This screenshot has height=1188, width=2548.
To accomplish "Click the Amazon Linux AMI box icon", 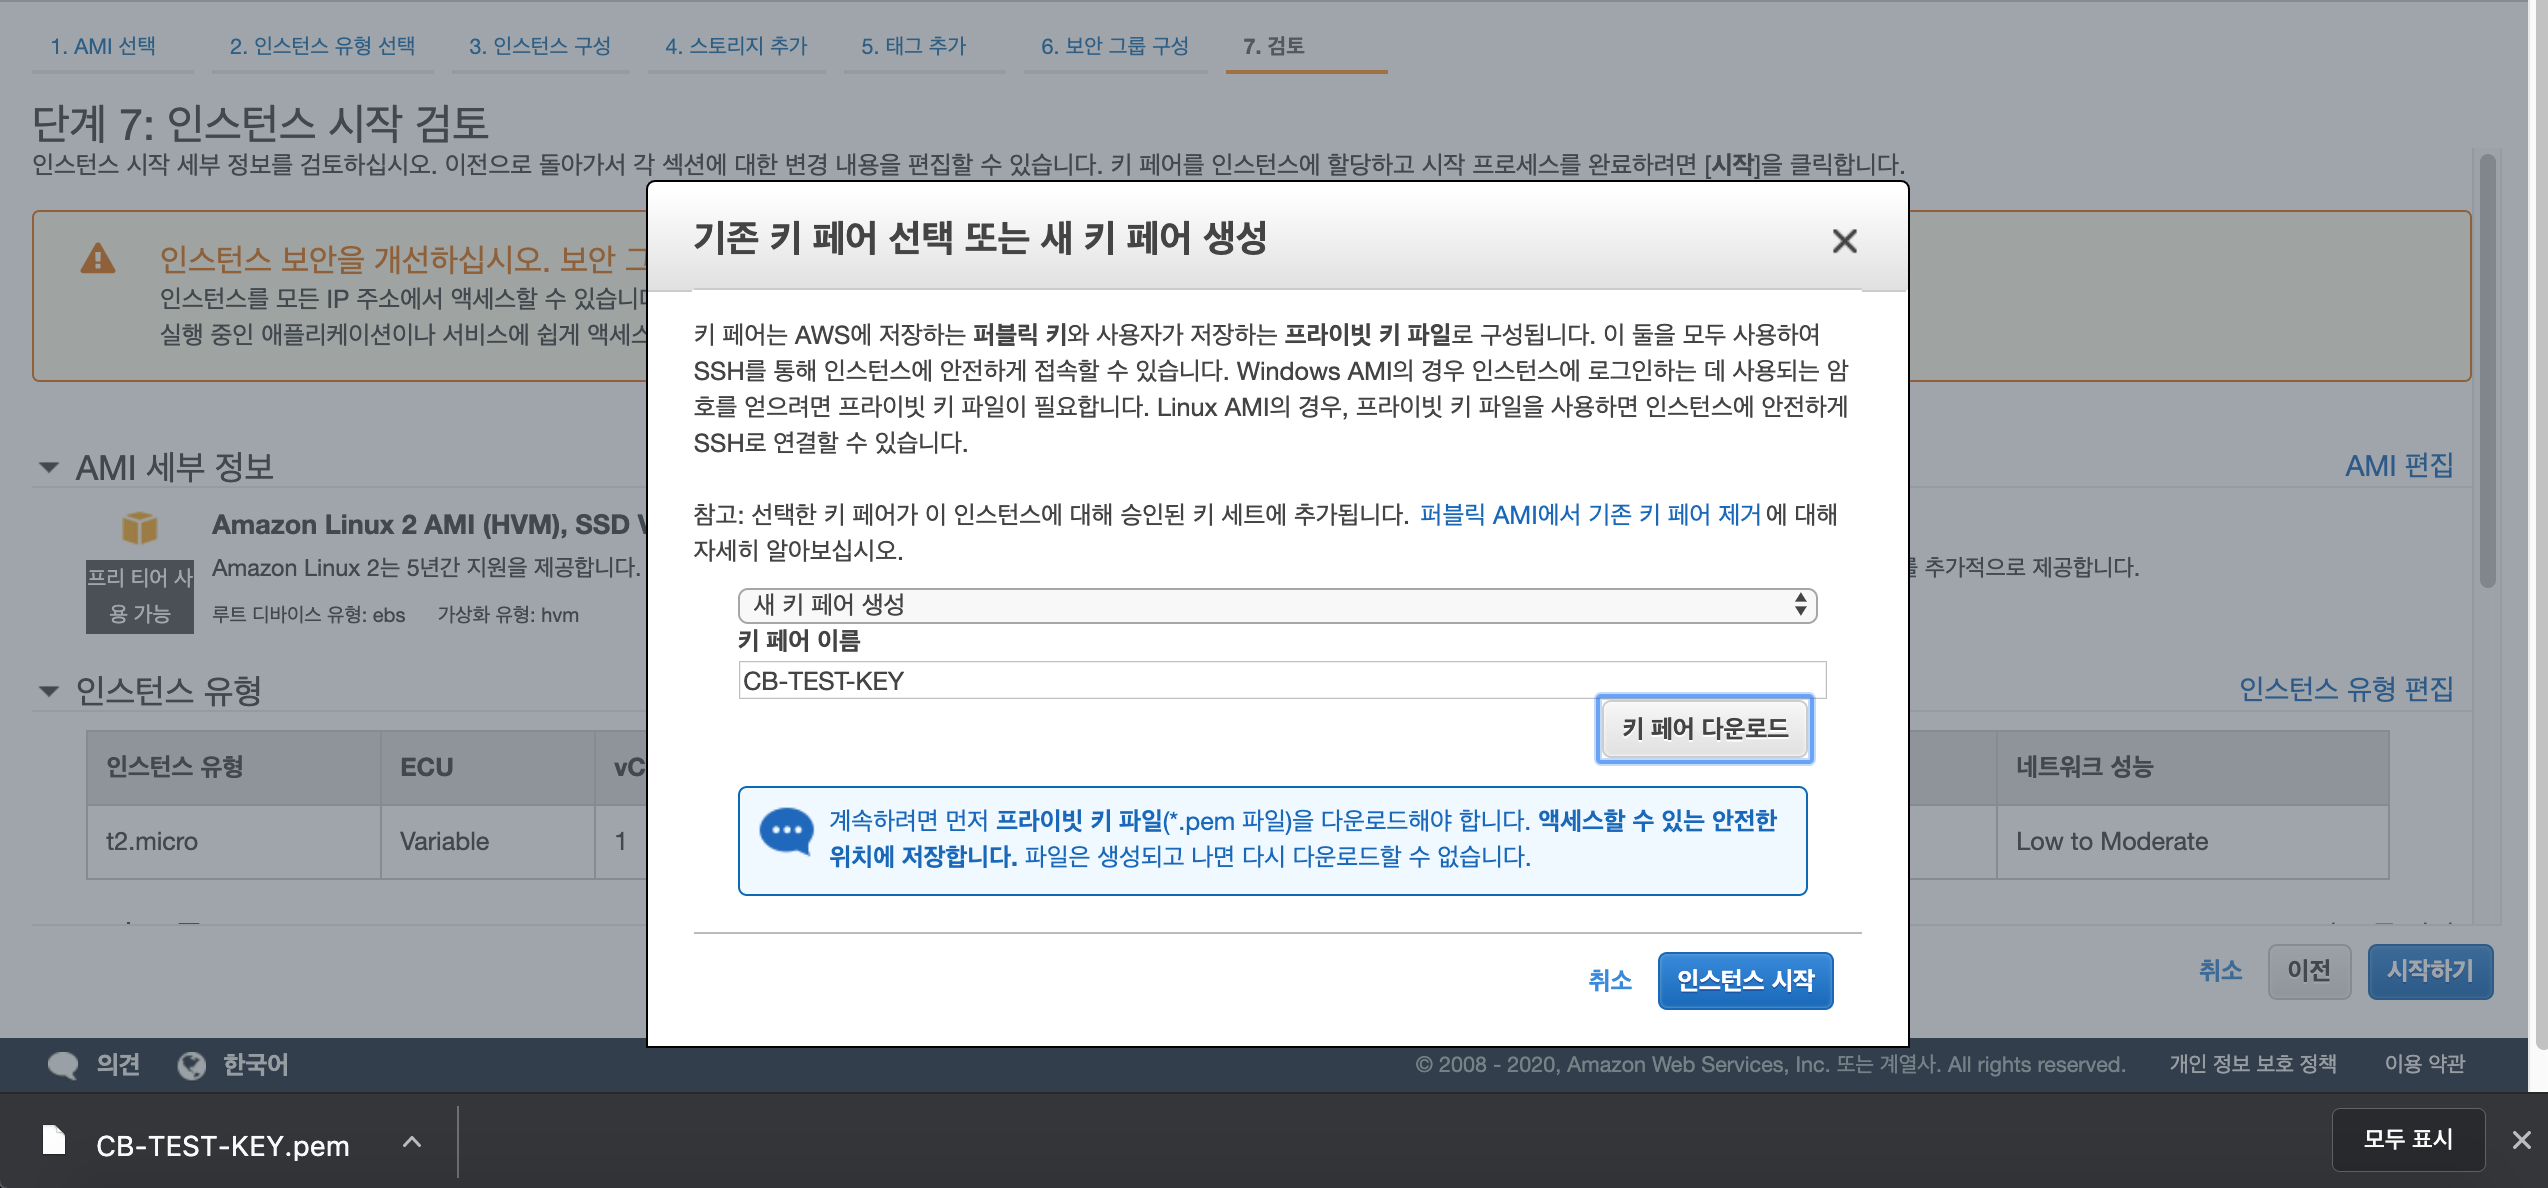I will (x=140, y=527).
